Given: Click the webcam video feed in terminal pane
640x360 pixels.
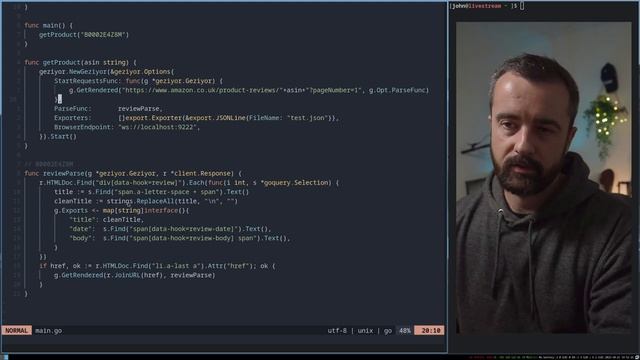Looking at the screenshot, I should pos(543,178).
